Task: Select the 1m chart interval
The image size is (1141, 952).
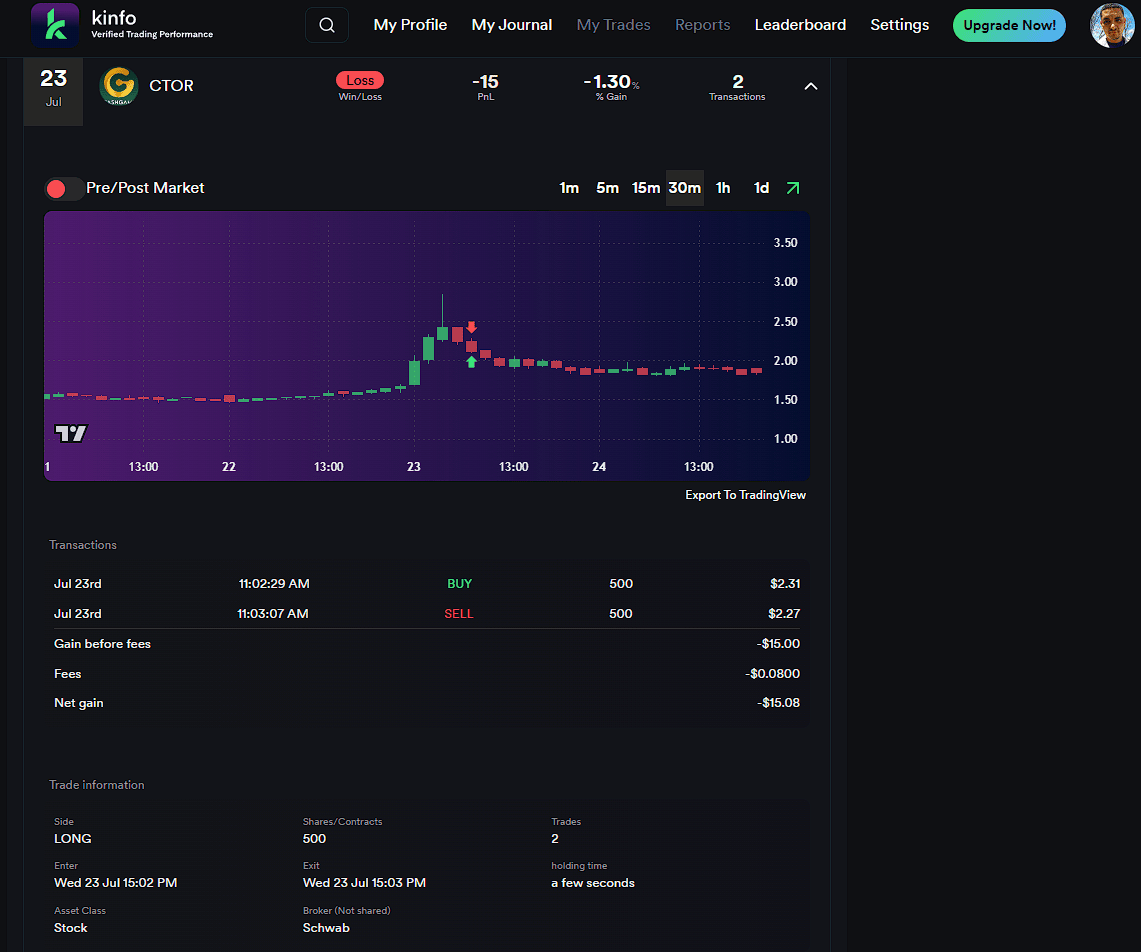Action: [x=569, y=188]
